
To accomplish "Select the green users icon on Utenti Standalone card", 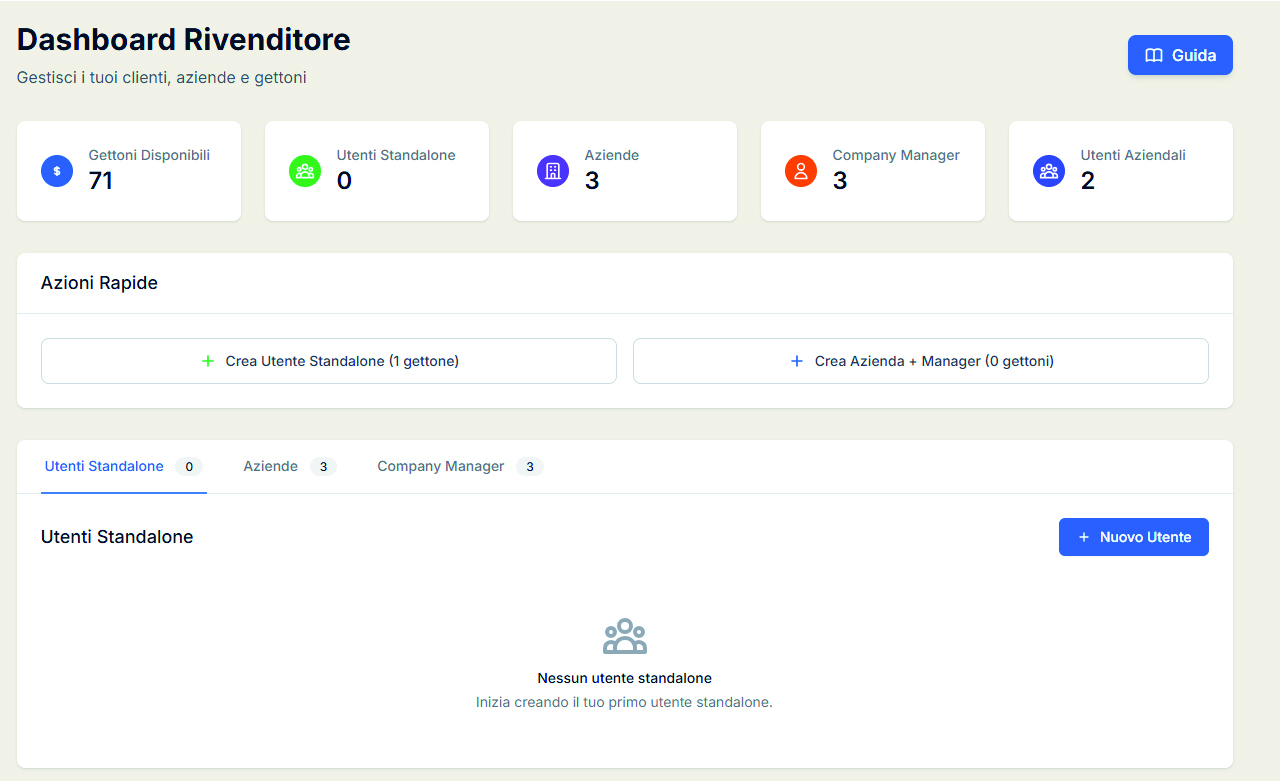I will [305, 171].
